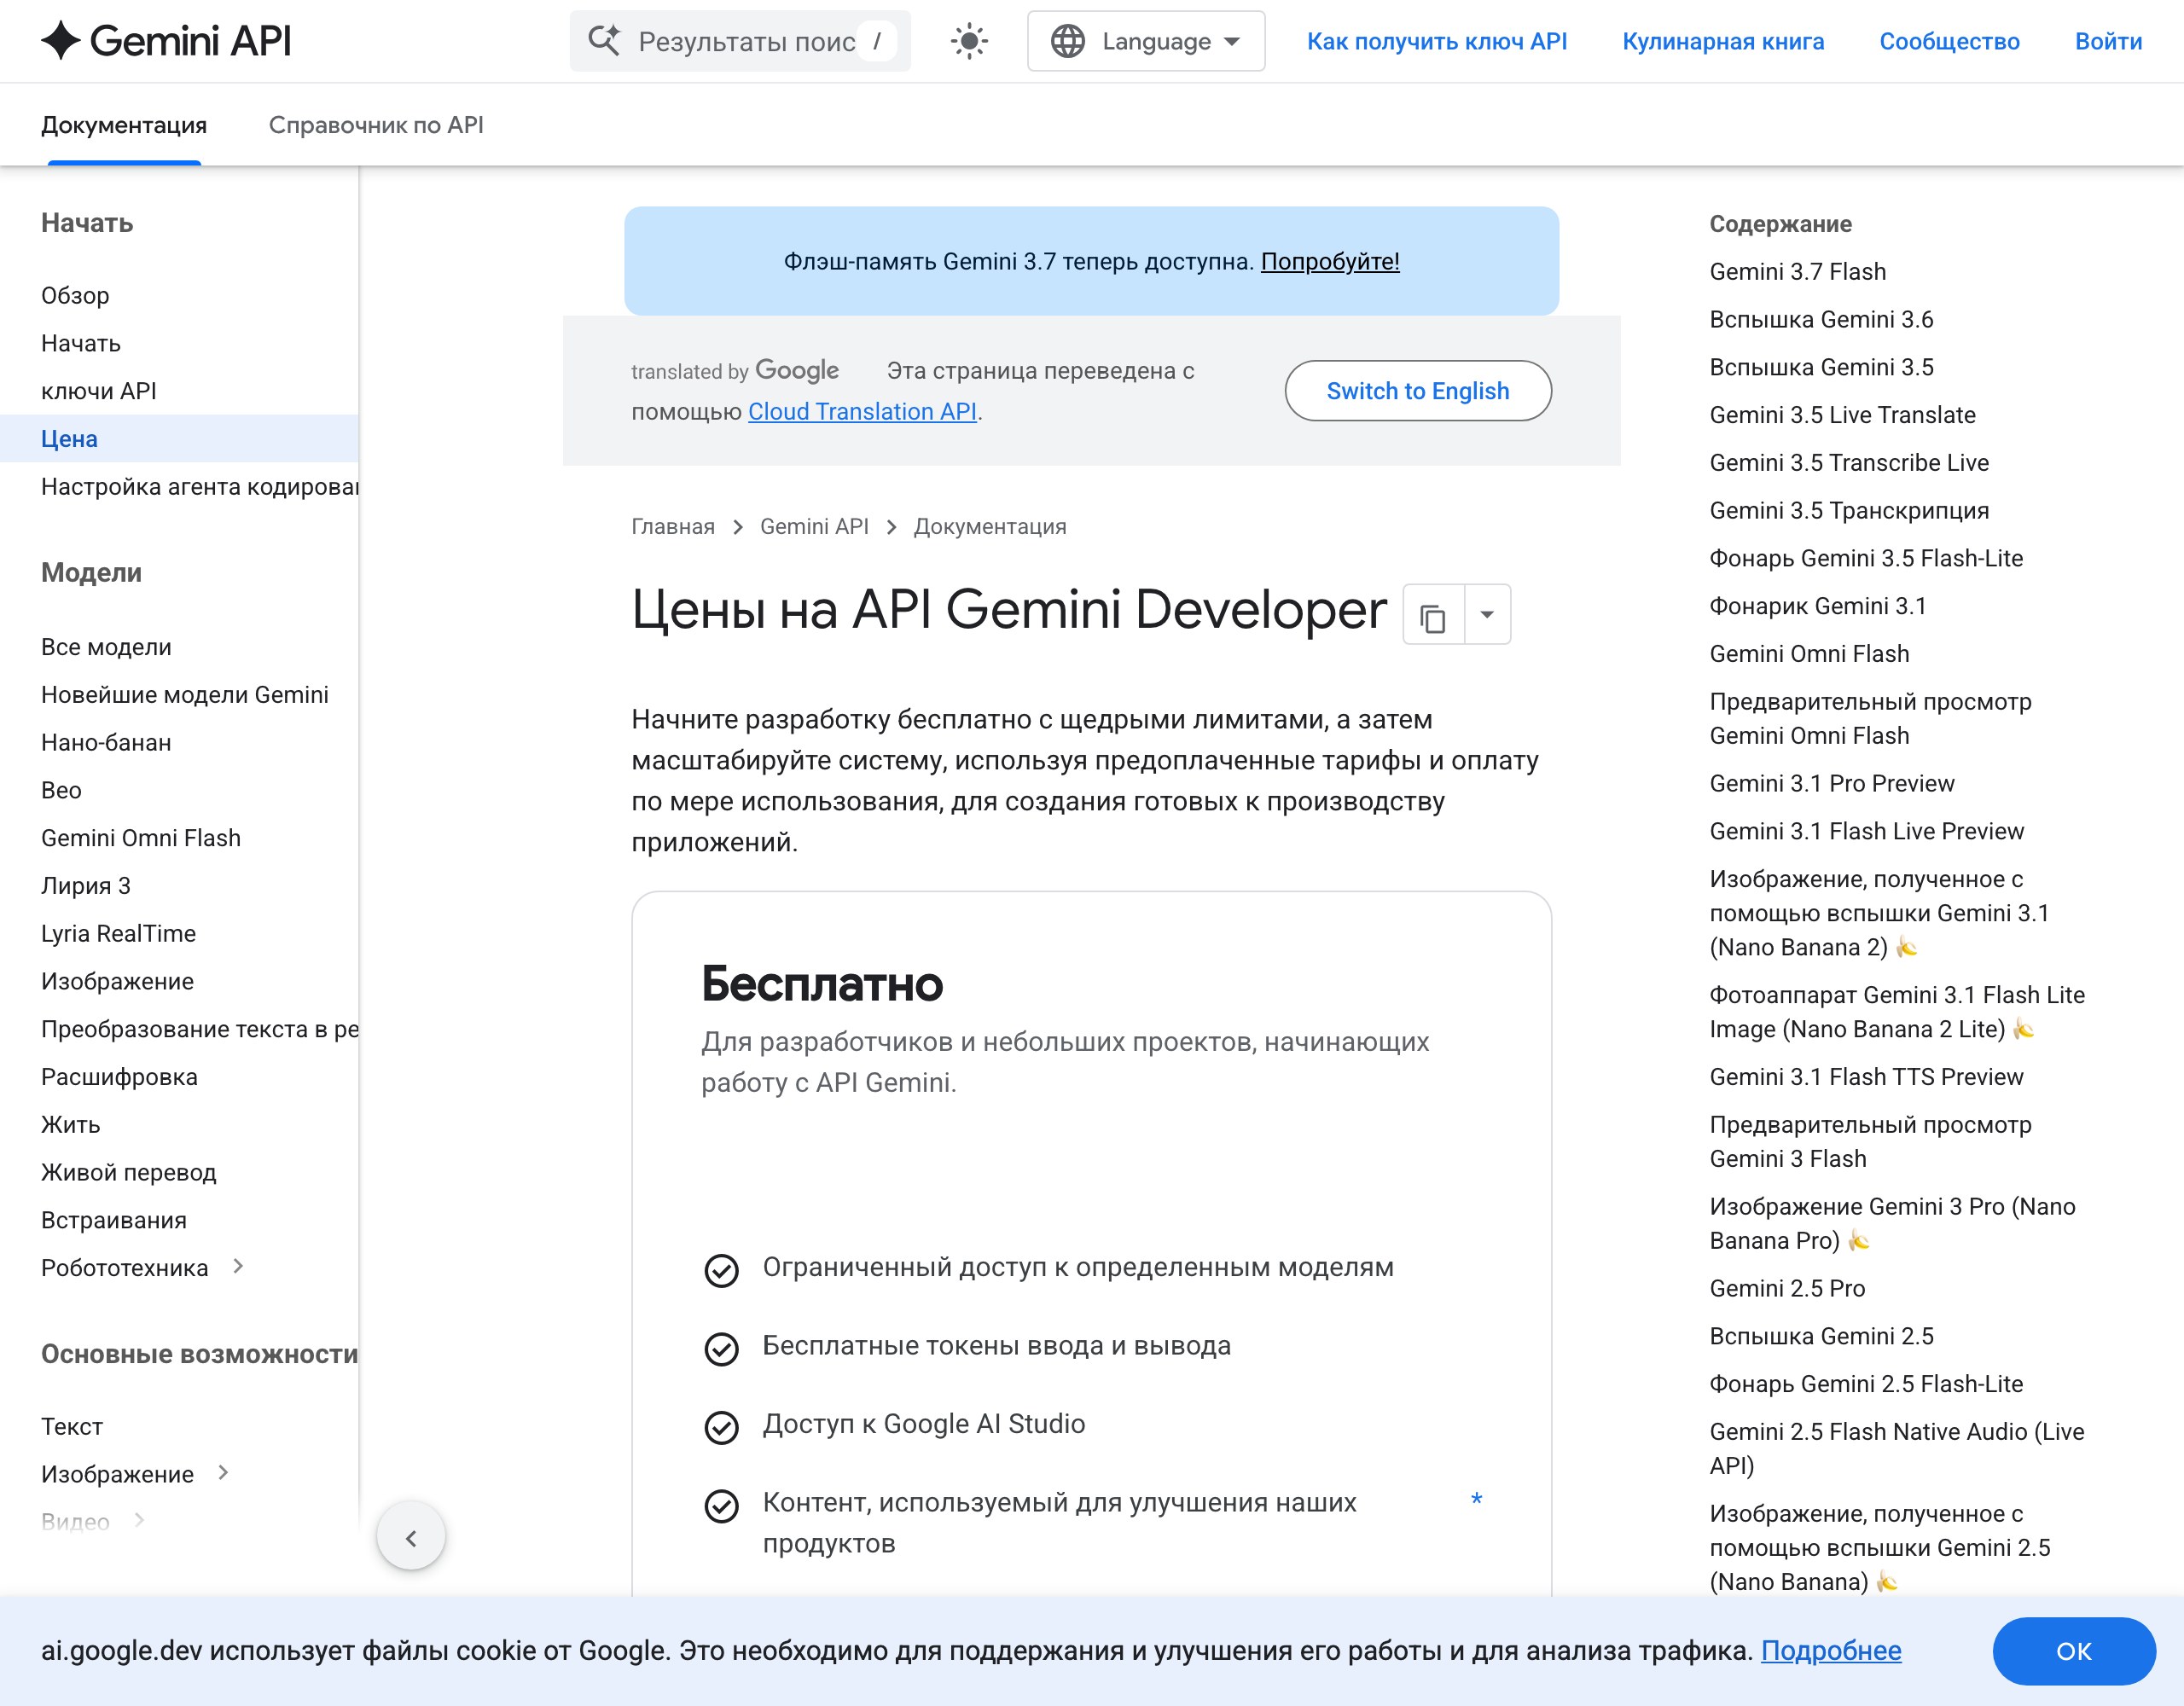Switch to Справочник по API tab

tap(376, 125)
